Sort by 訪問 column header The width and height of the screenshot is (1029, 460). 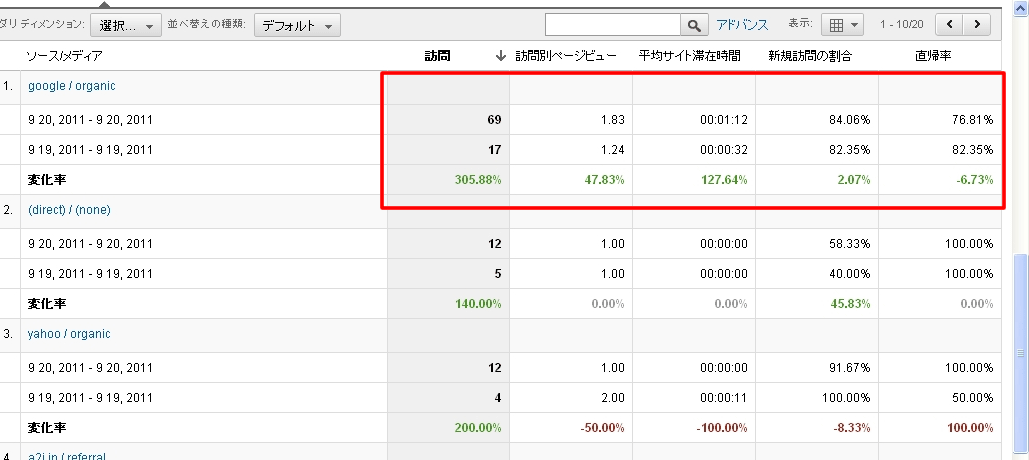pyautogui.click(x=437, y=56)
